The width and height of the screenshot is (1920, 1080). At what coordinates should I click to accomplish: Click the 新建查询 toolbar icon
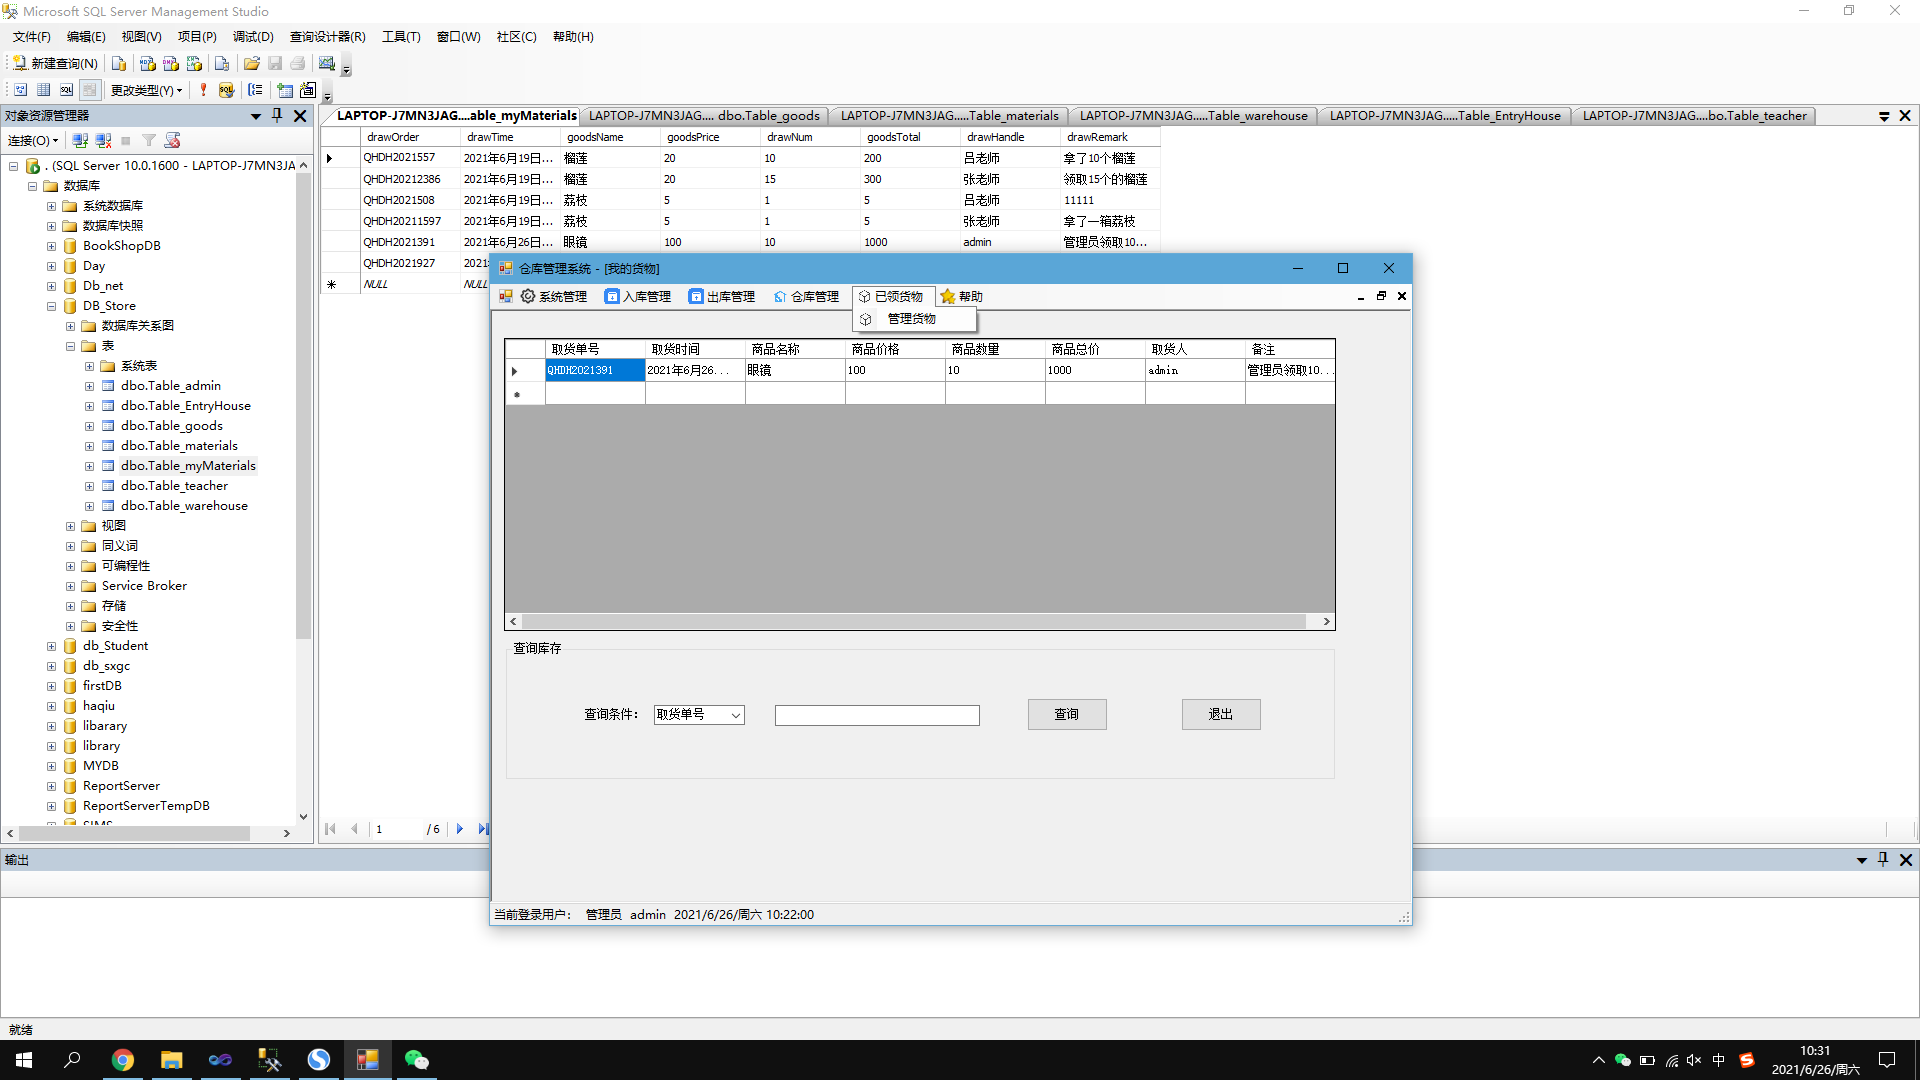(55, 63)
